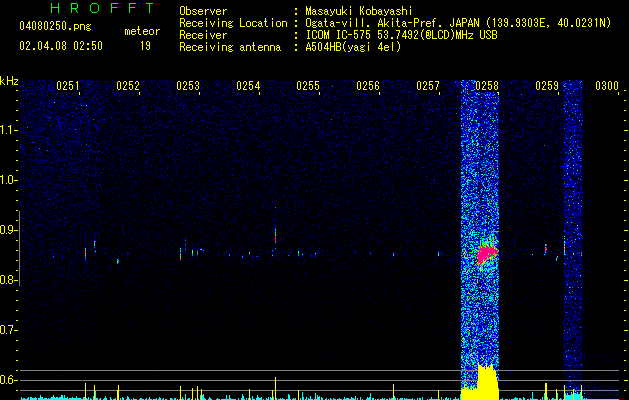This screenshot has width=629, height=400.
Task: Click the 0257 time marker
Action: (x=428, y=86)
